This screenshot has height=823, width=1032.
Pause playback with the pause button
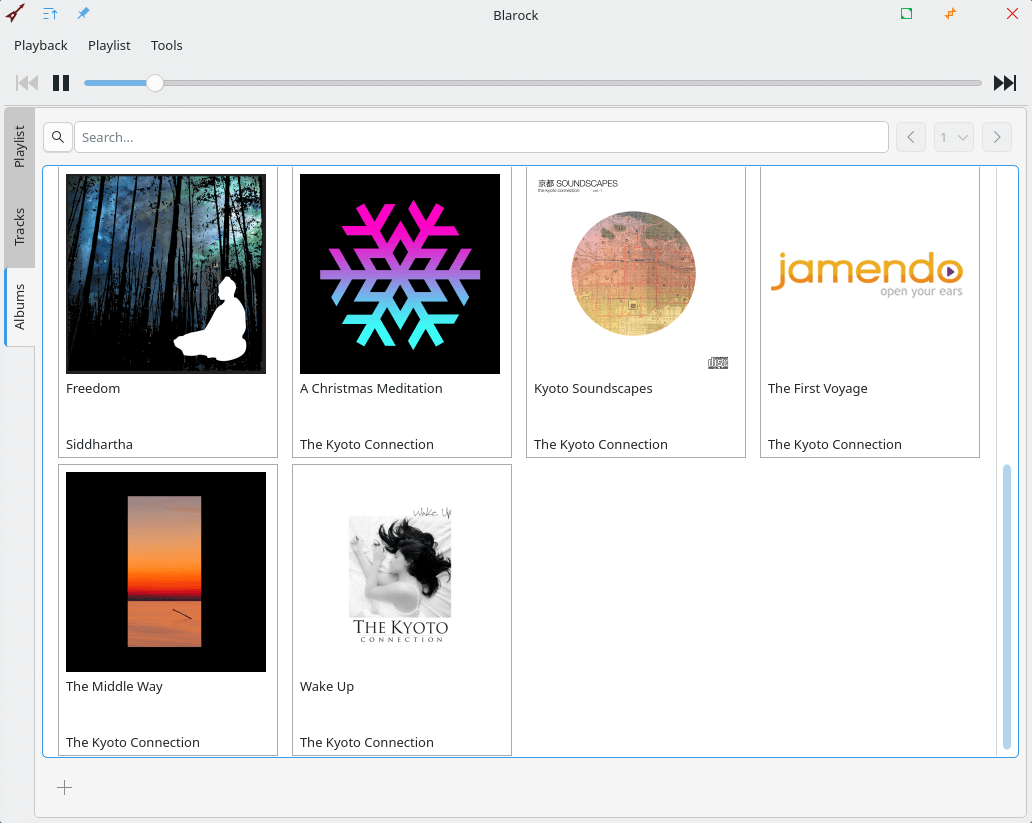point(61,83)
